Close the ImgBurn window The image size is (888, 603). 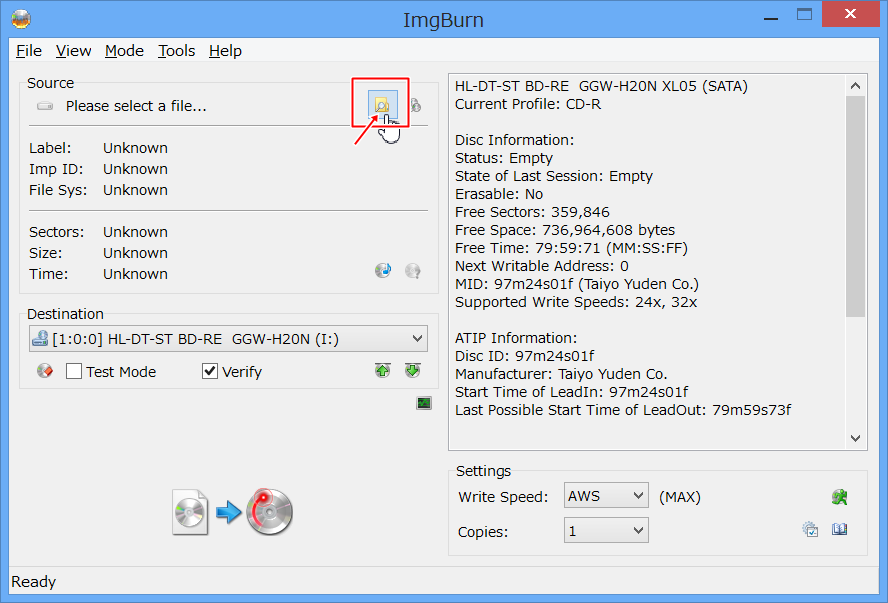[x=850, y=14]
